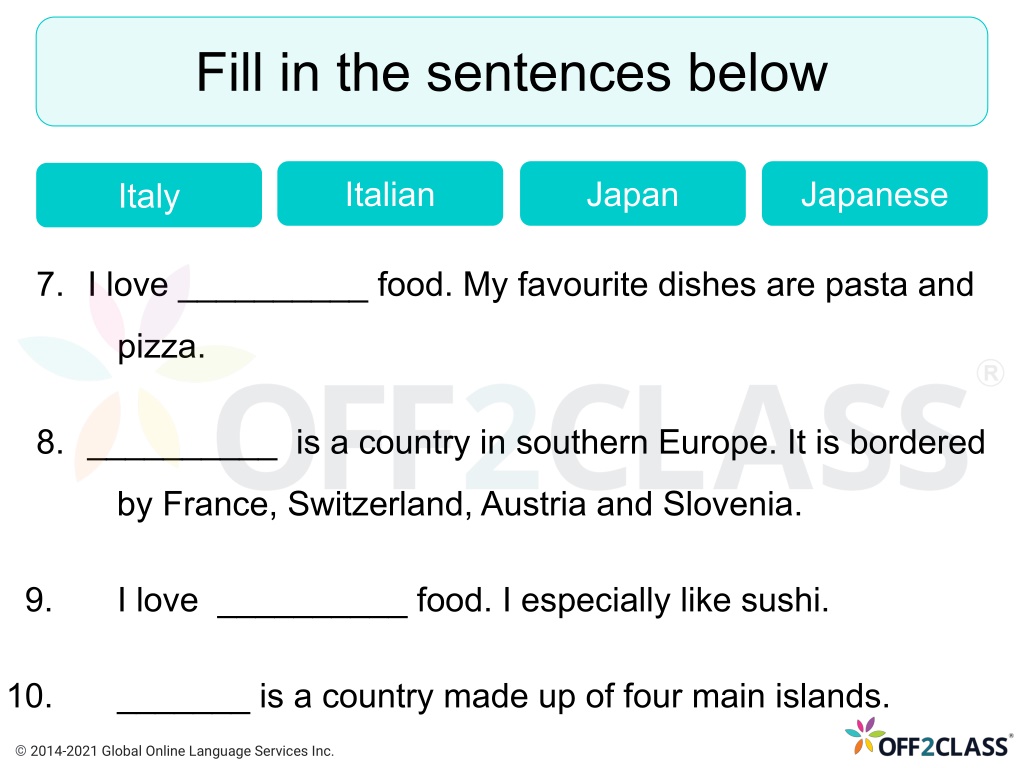Click the number 7 list marker
The image size is (1024, 768).
[50, 285]
